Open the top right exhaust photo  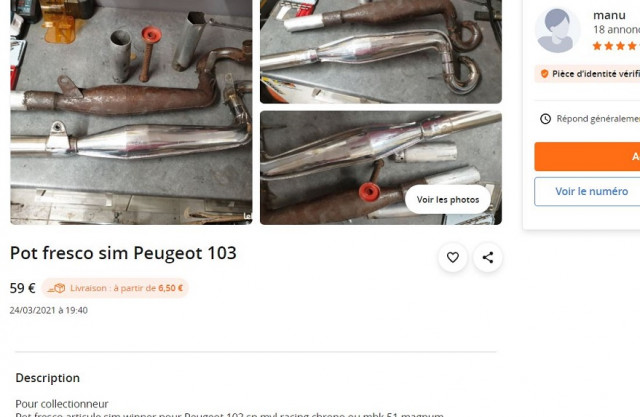(381, 51)
